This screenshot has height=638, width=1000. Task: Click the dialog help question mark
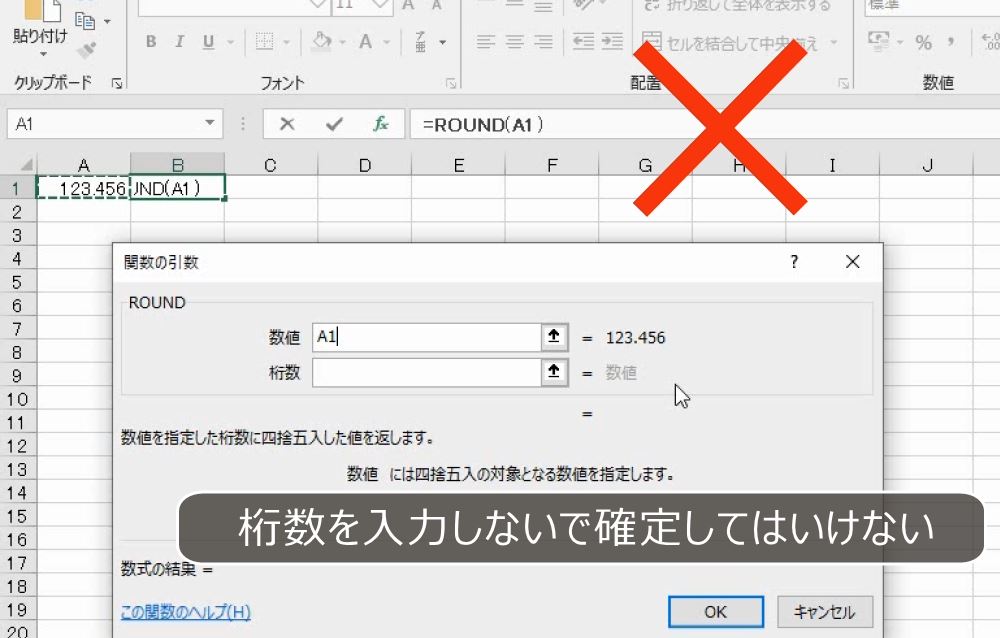[794, 262]
